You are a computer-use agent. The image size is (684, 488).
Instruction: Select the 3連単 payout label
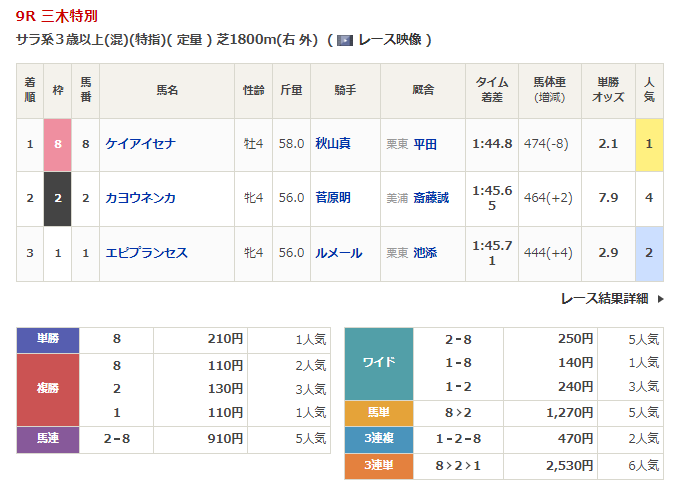[x=378, y=465]
